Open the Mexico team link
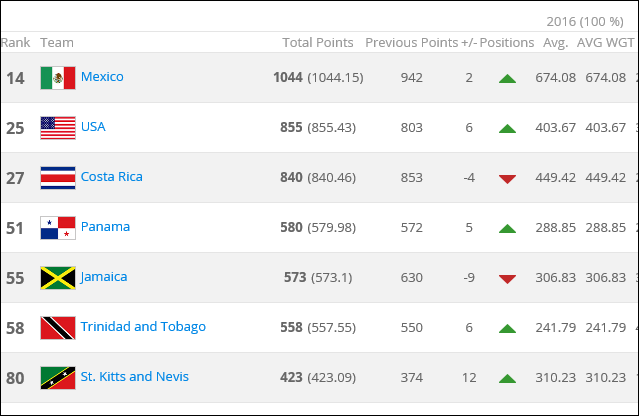The image size is (639, 416). point(102,77)
